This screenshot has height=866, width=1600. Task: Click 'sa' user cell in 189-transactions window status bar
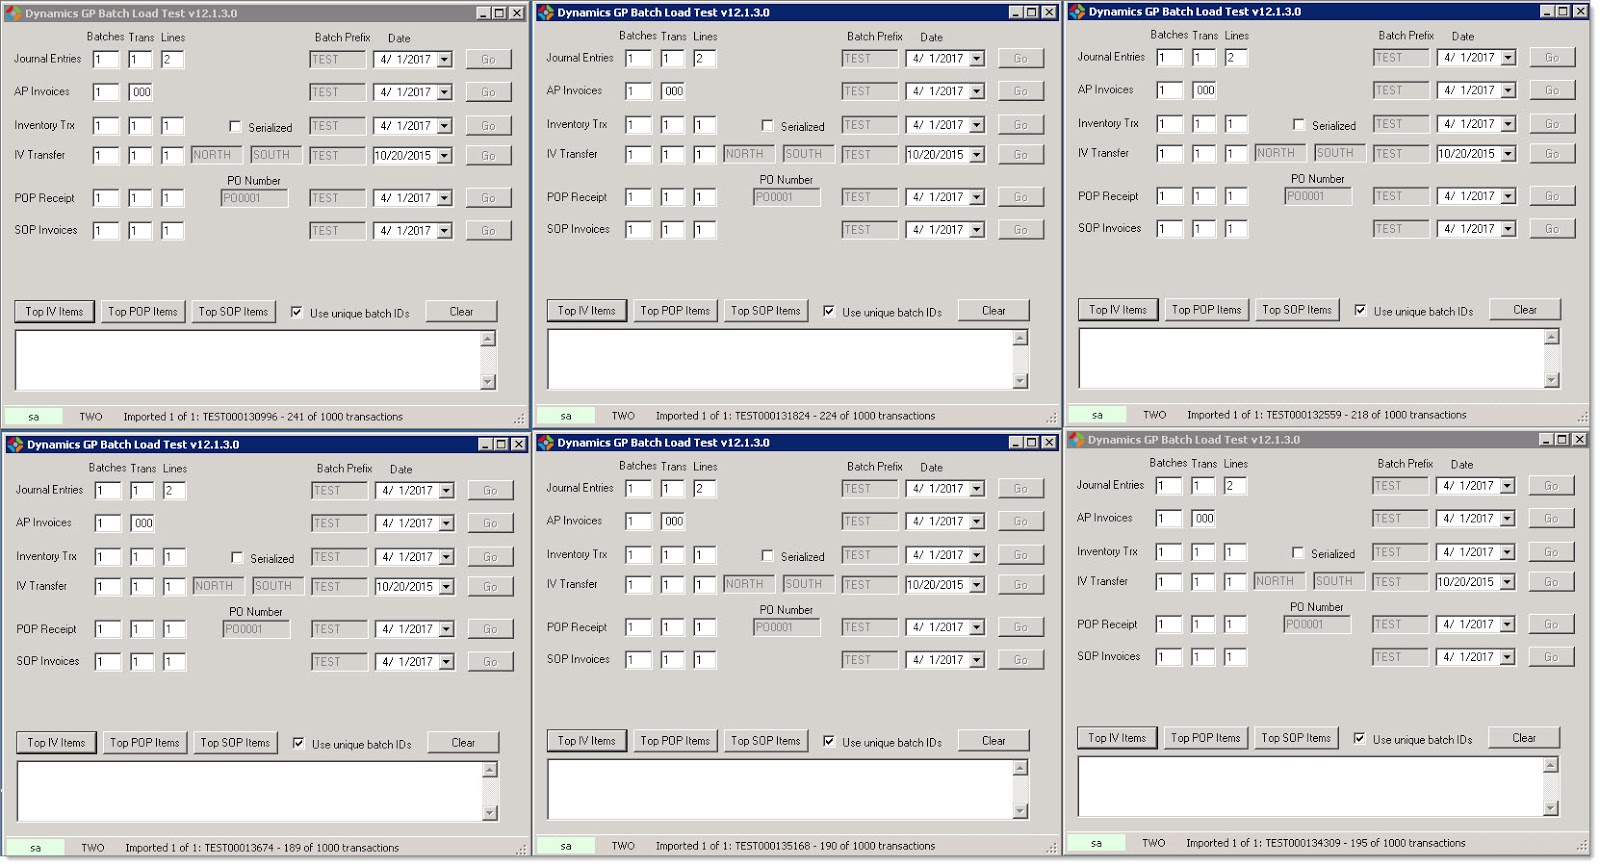[35, 848]
